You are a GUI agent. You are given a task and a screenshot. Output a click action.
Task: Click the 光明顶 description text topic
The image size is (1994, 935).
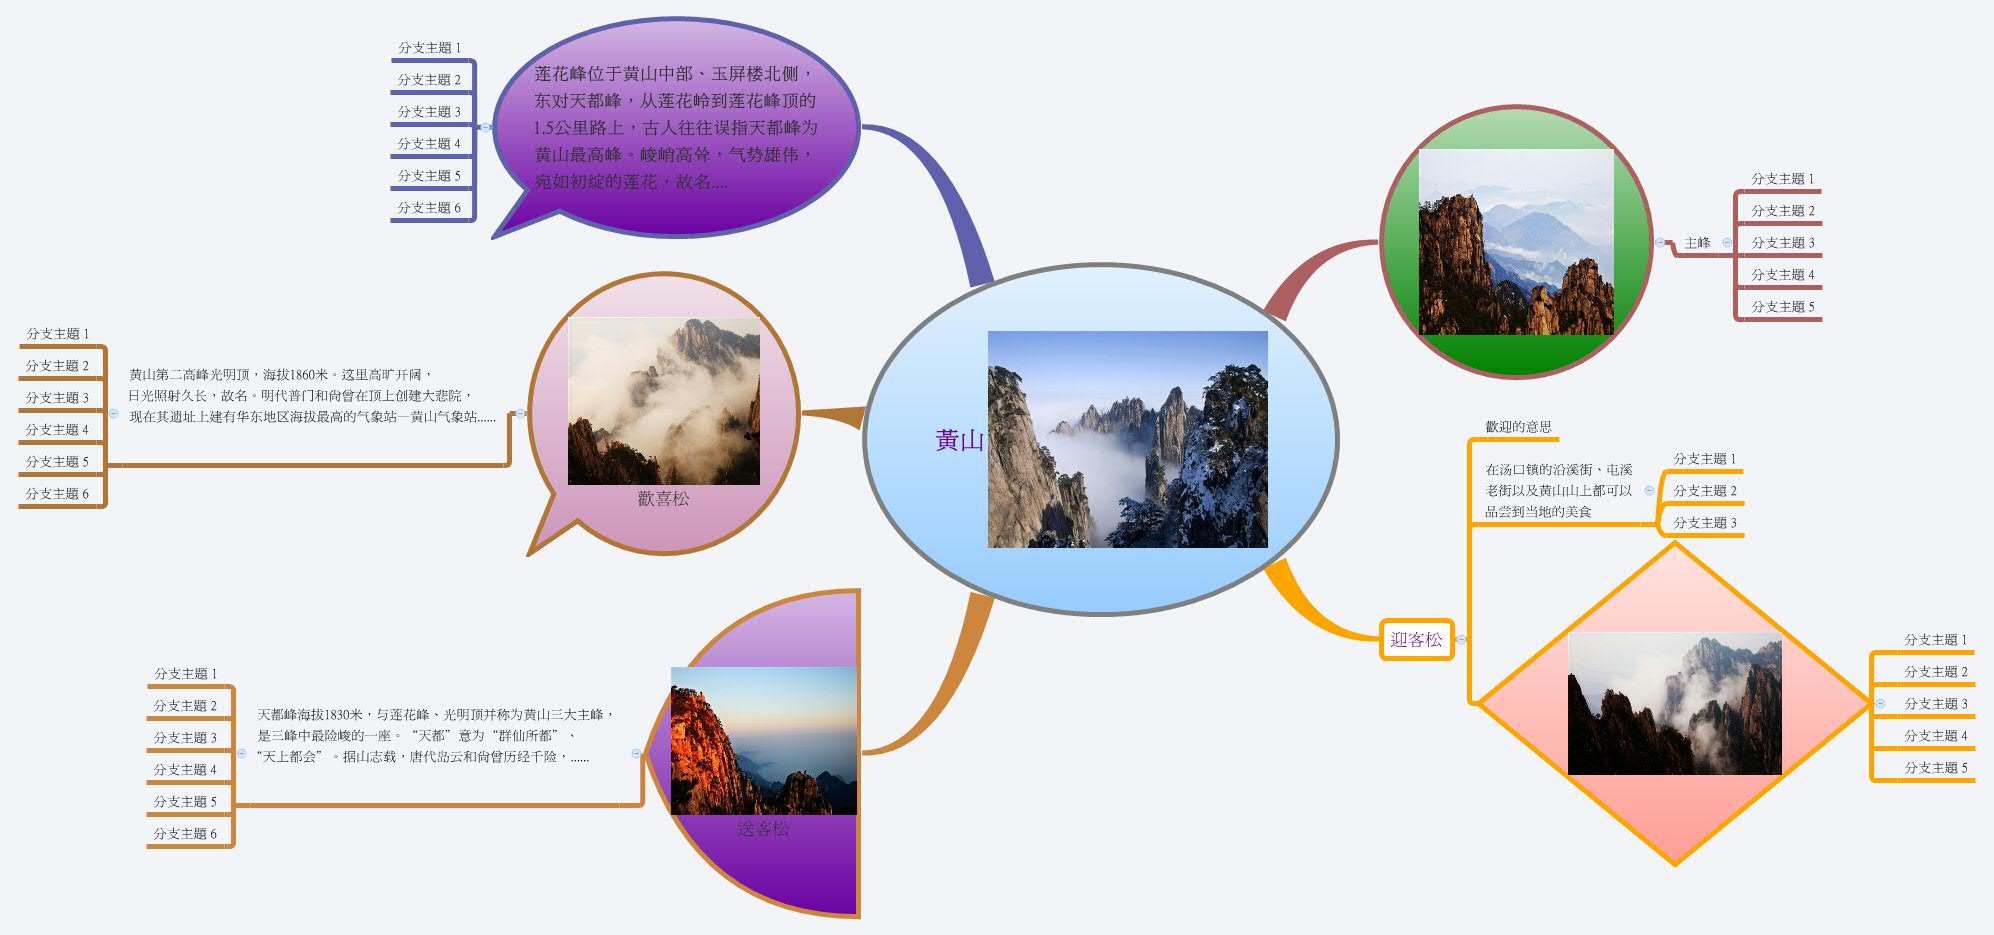[x=312, y=396]
